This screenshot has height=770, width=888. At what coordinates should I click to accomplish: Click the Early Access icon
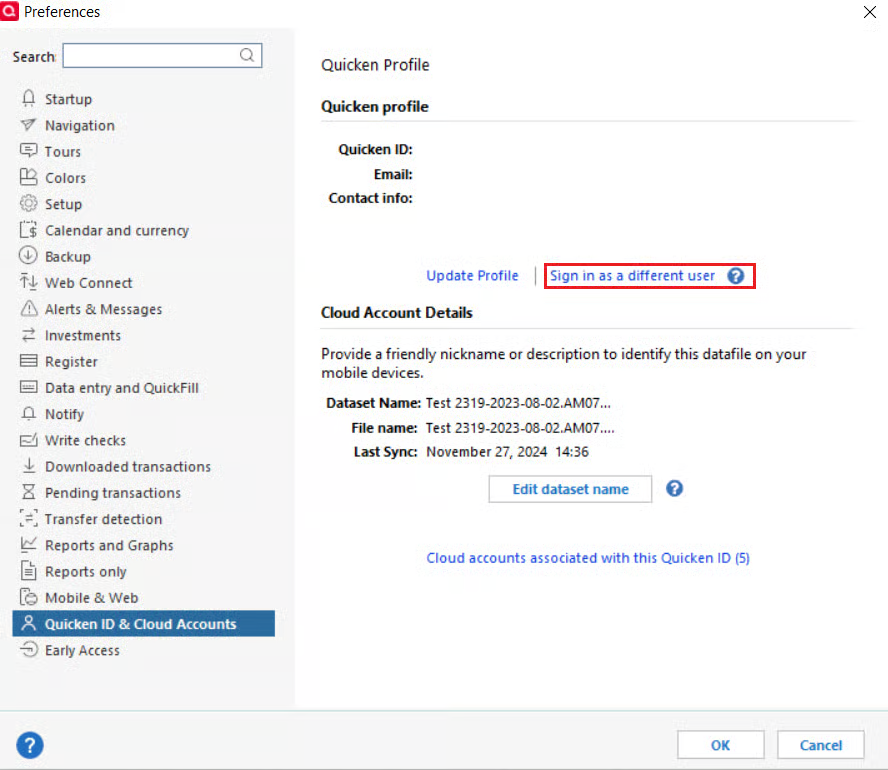click(x=28, y=649)
